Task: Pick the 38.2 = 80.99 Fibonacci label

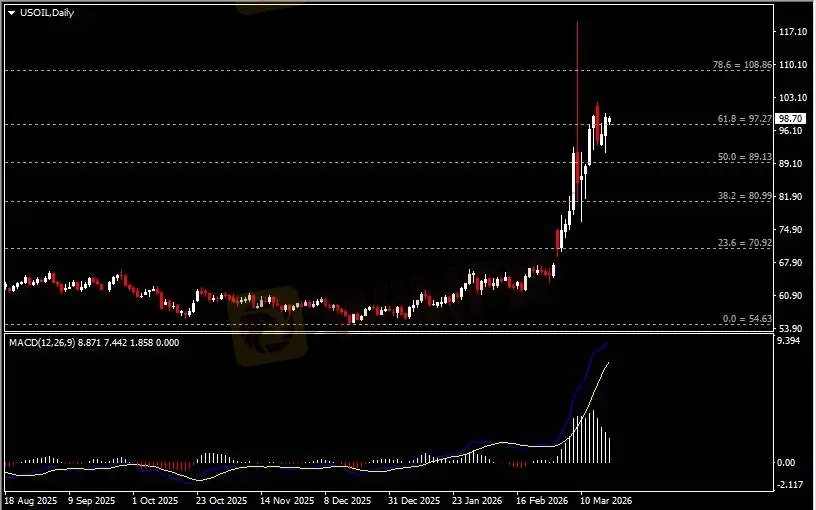Action: pyautogui.click(x=745, y=196)
